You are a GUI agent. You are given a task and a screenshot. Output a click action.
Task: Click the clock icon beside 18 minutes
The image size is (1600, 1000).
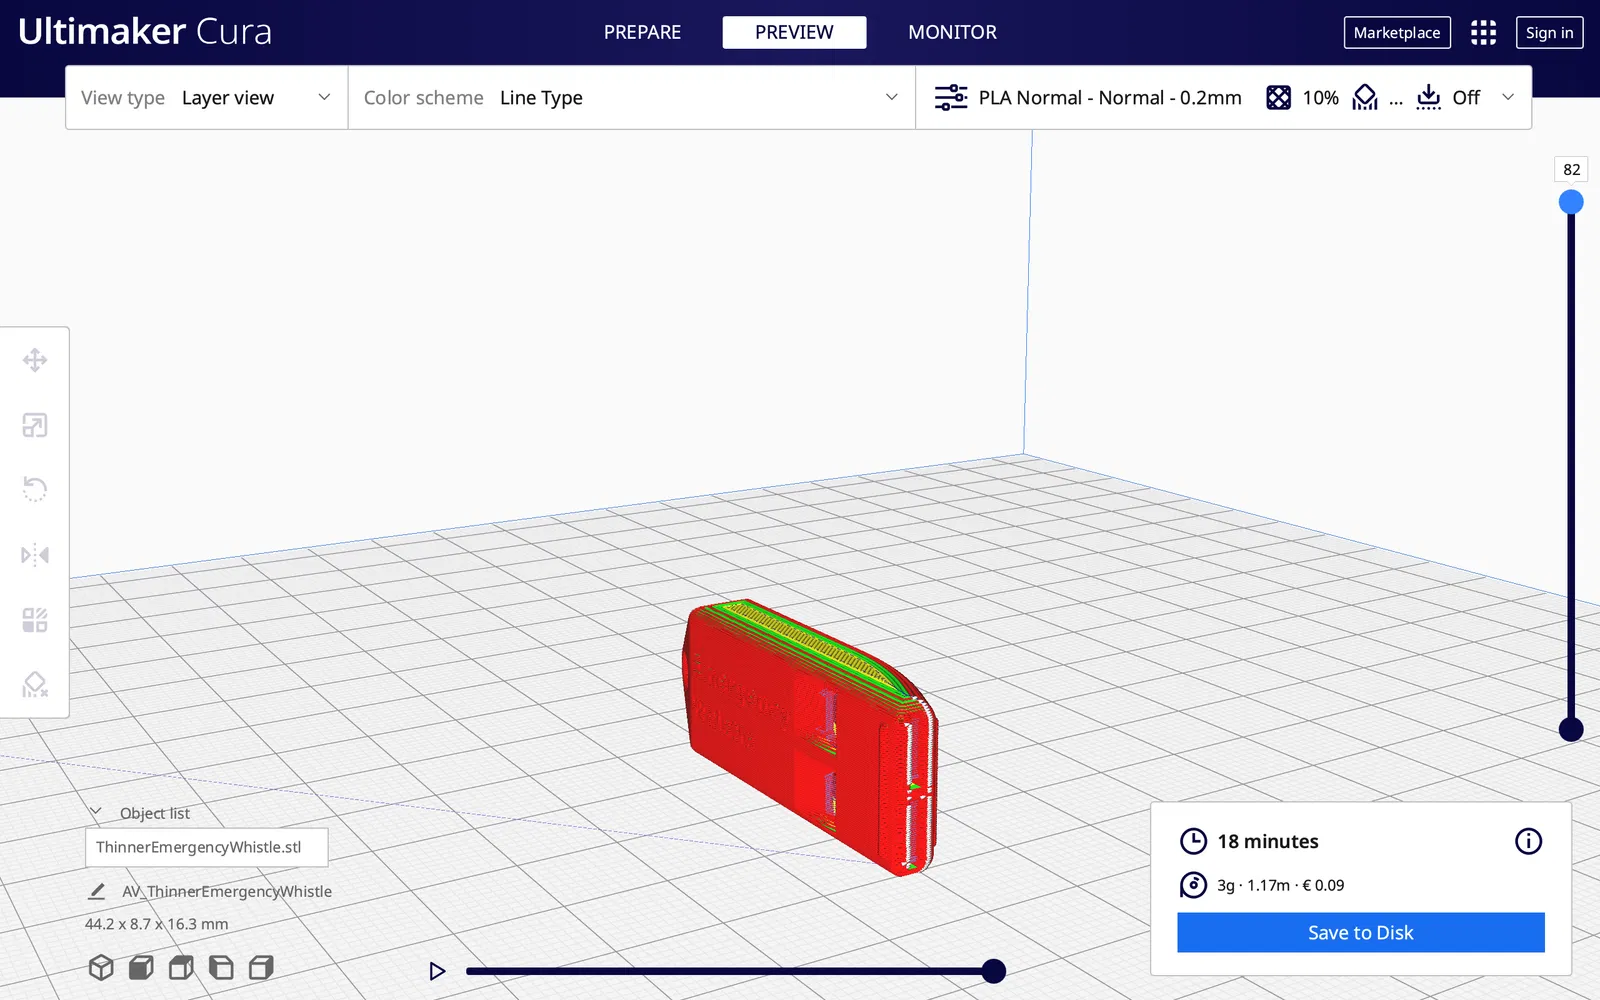pyautogui.click(x=1193, y=841)
